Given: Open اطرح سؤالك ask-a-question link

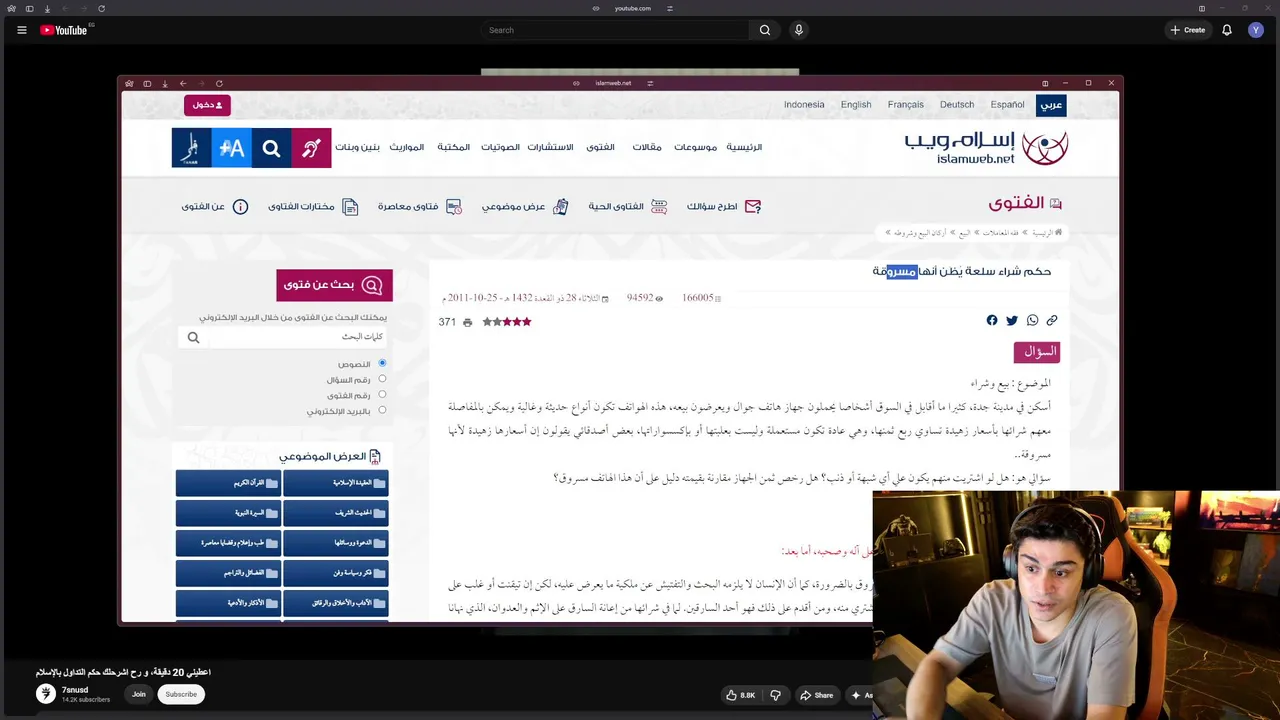Looking at the screenshot, I should (x=724, y=207).
